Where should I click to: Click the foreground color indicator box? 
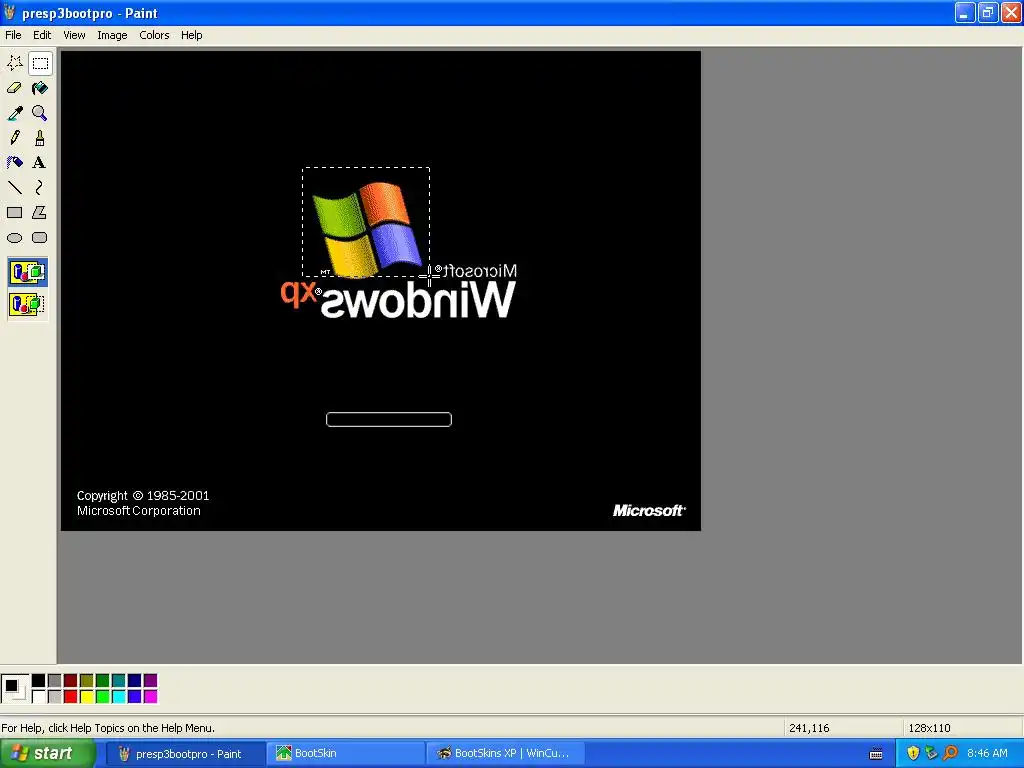pyautogui.click(x=11, y=686)
